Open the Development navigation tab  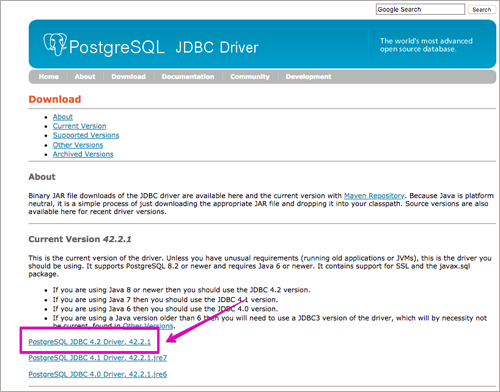308,77
